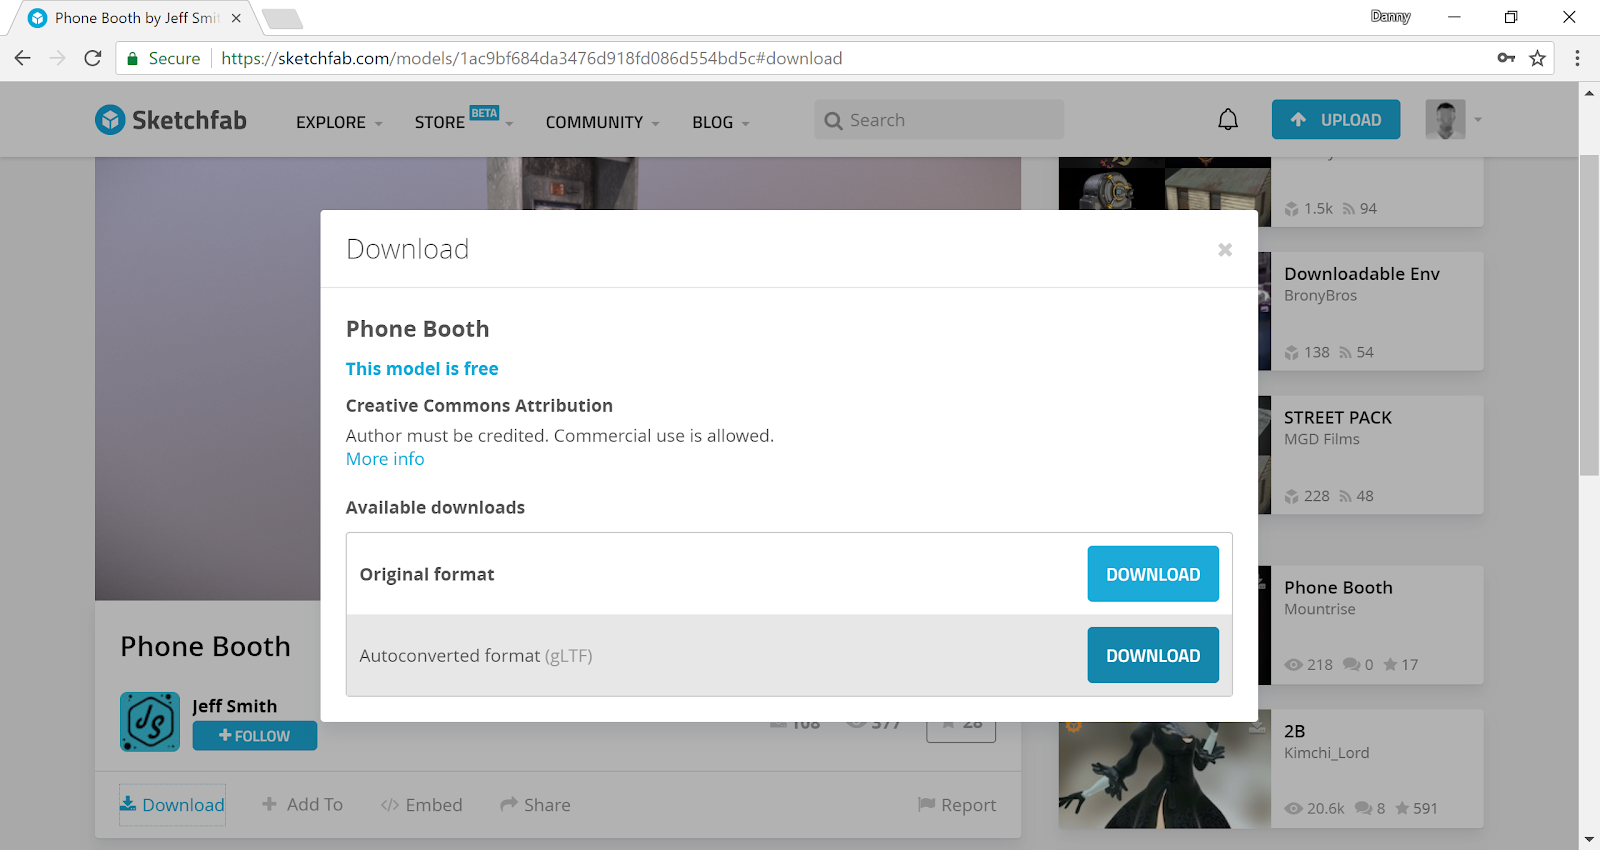Screen dimensions: 1600x850
Task: Click the page scrollbar up arrow
Action: coord(1589,93)
